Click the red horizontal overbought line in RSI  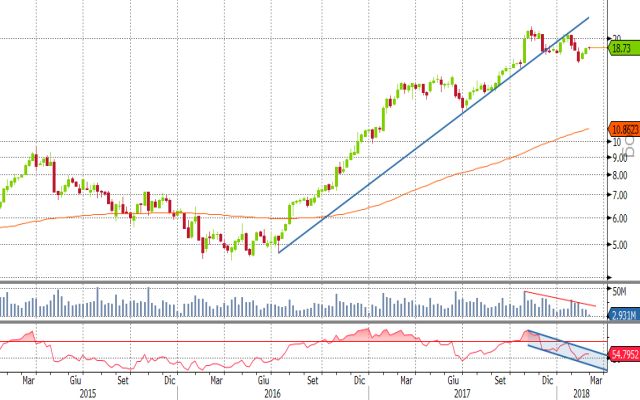coord(304,342)
